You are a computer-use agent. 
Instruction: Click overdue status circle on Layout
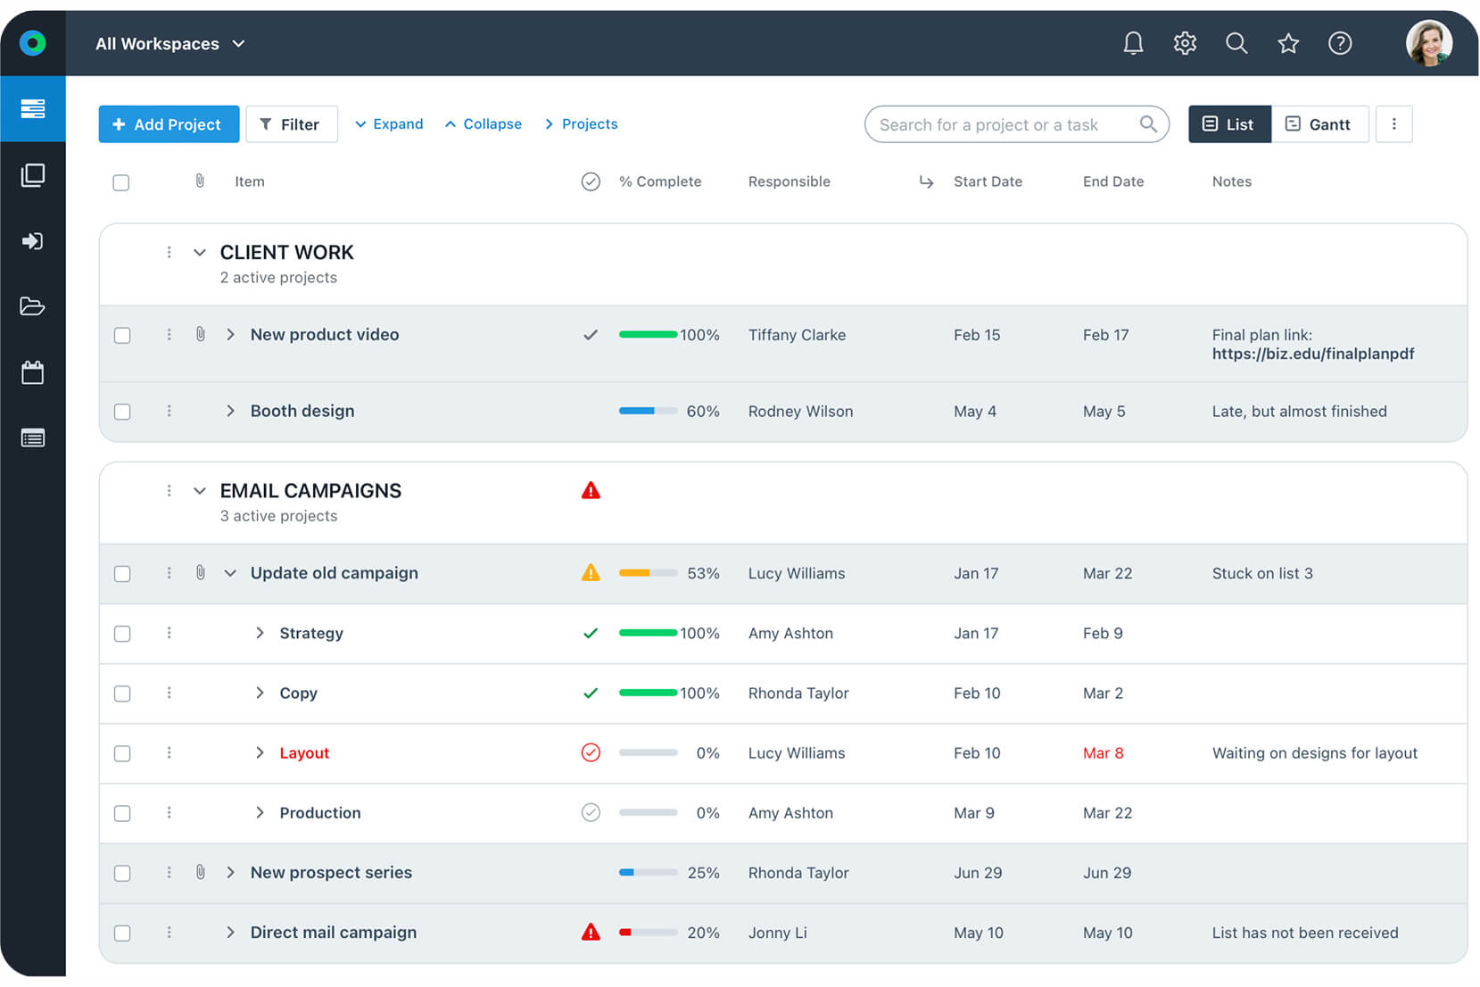(591, 752)
